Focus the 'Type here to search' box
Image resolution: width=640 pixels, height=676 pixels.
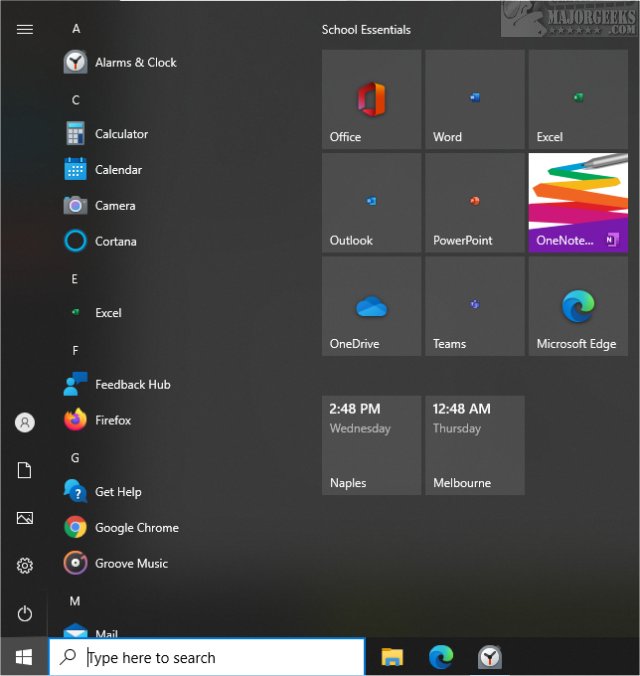click(x=207, y=657)
